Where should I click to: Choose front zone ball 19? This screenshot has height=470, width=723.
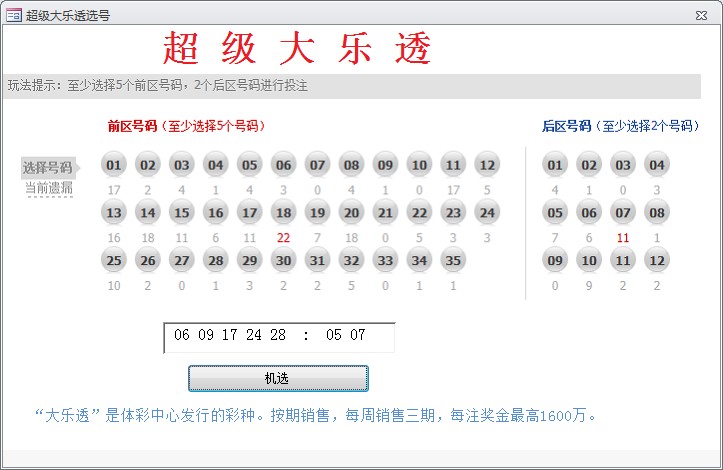point(317,212)
